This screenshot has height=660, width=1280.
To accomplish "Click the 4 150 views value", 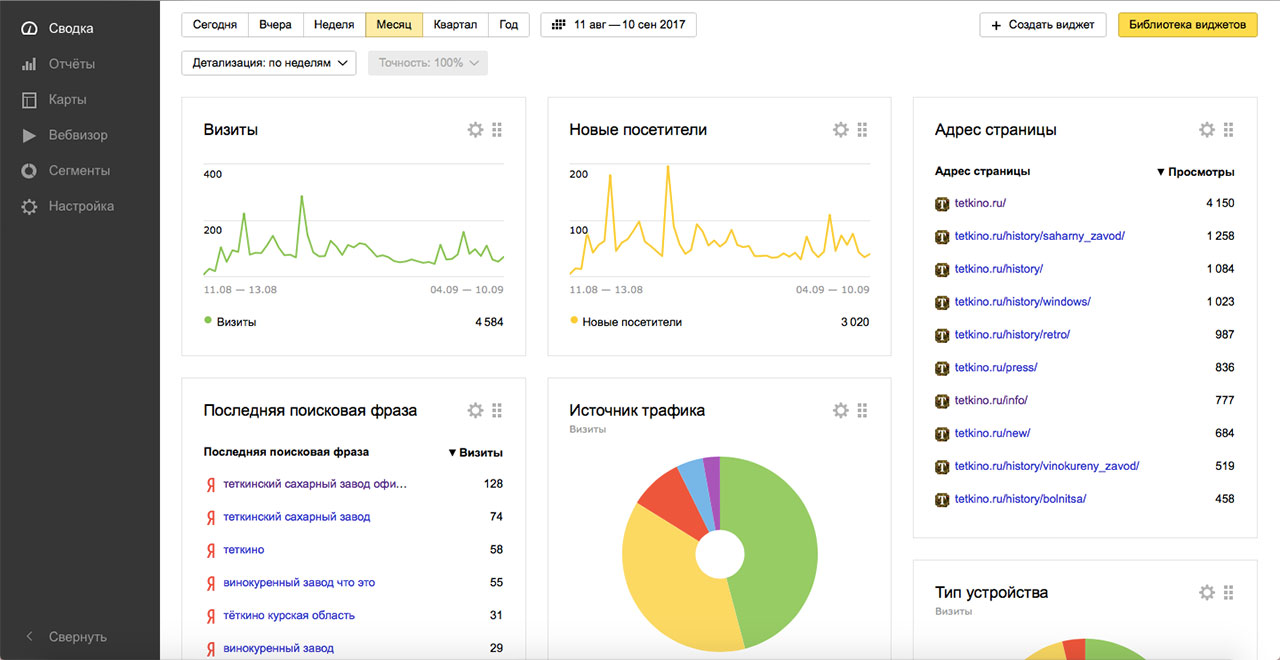I will (x=1220, y=203).
